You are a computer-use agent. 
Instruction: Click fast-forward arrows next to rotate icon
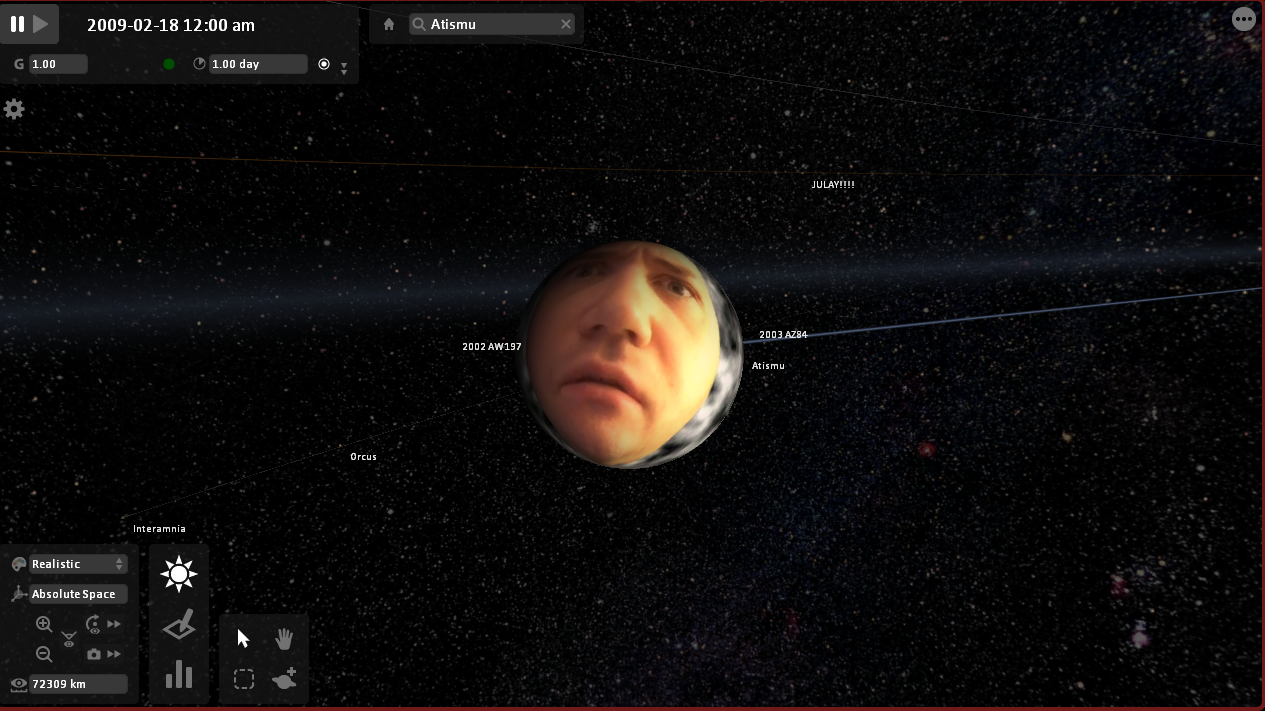click(114, 624)
